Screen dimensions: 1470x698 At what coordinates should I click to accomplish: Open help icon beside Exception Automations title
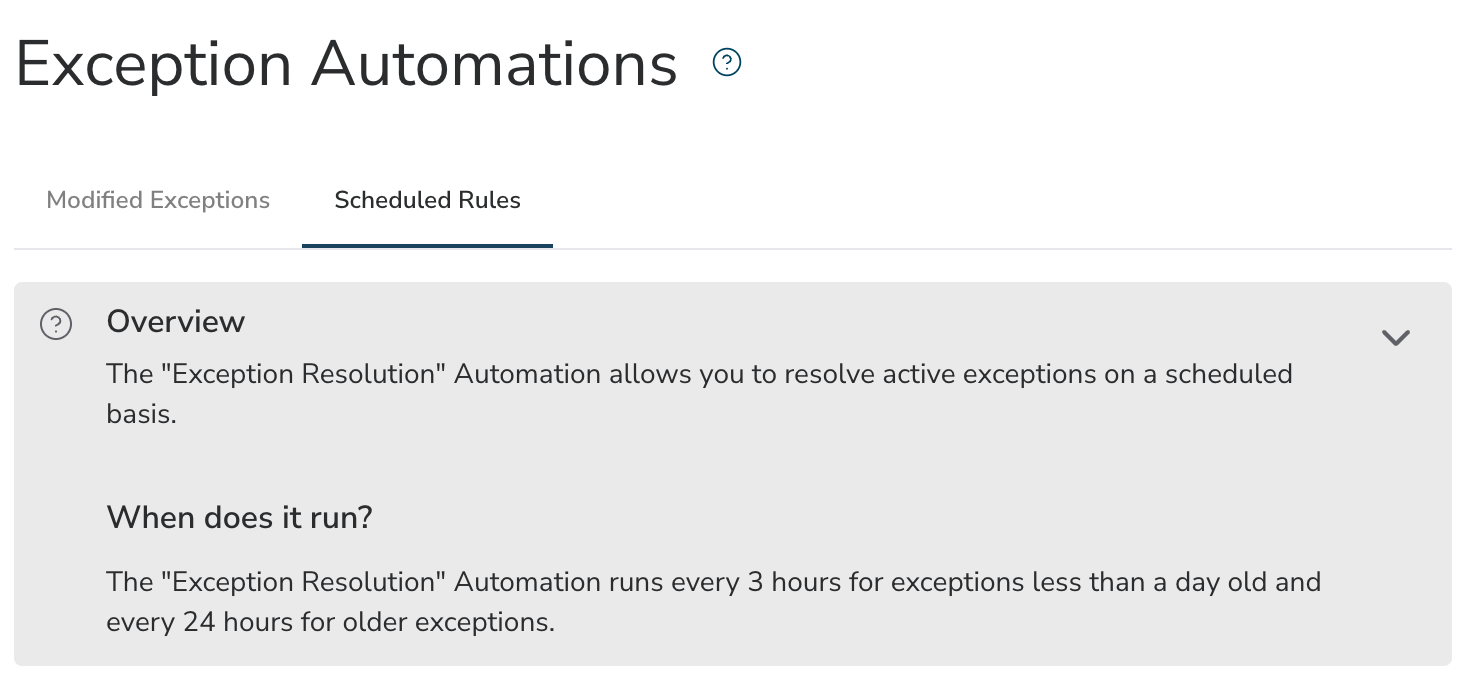727,63
